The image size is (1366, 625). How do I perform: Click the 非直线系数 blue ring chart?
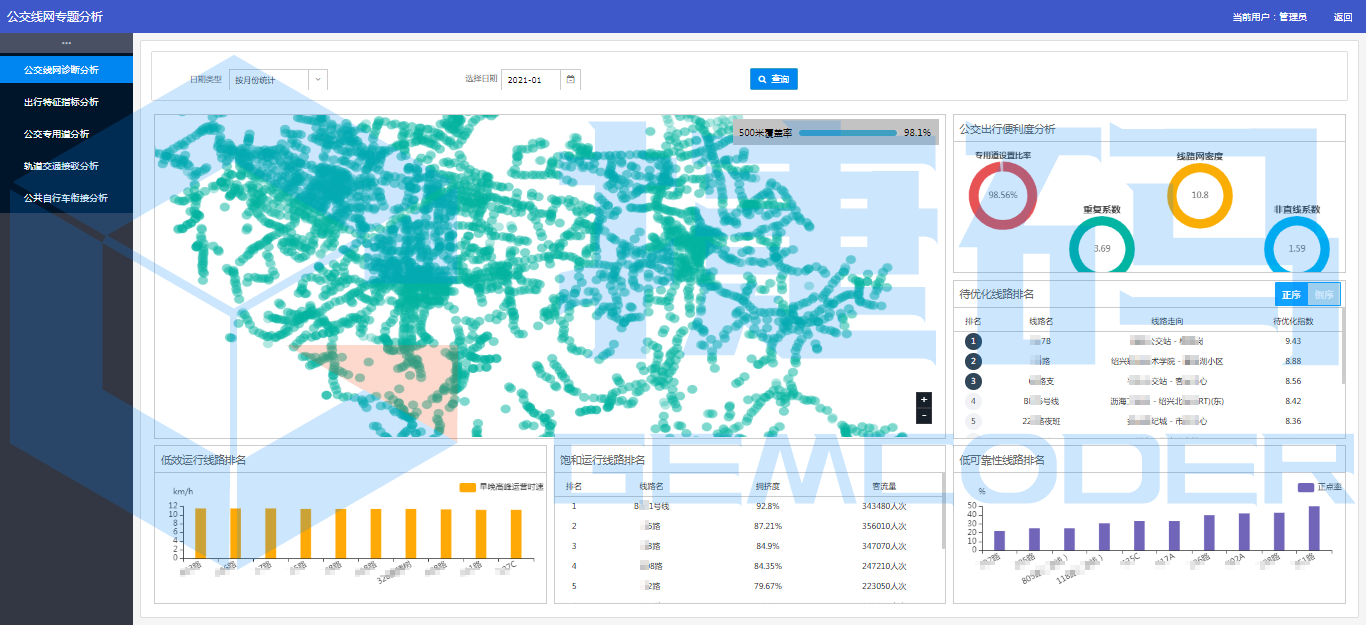click(1297, 247)
